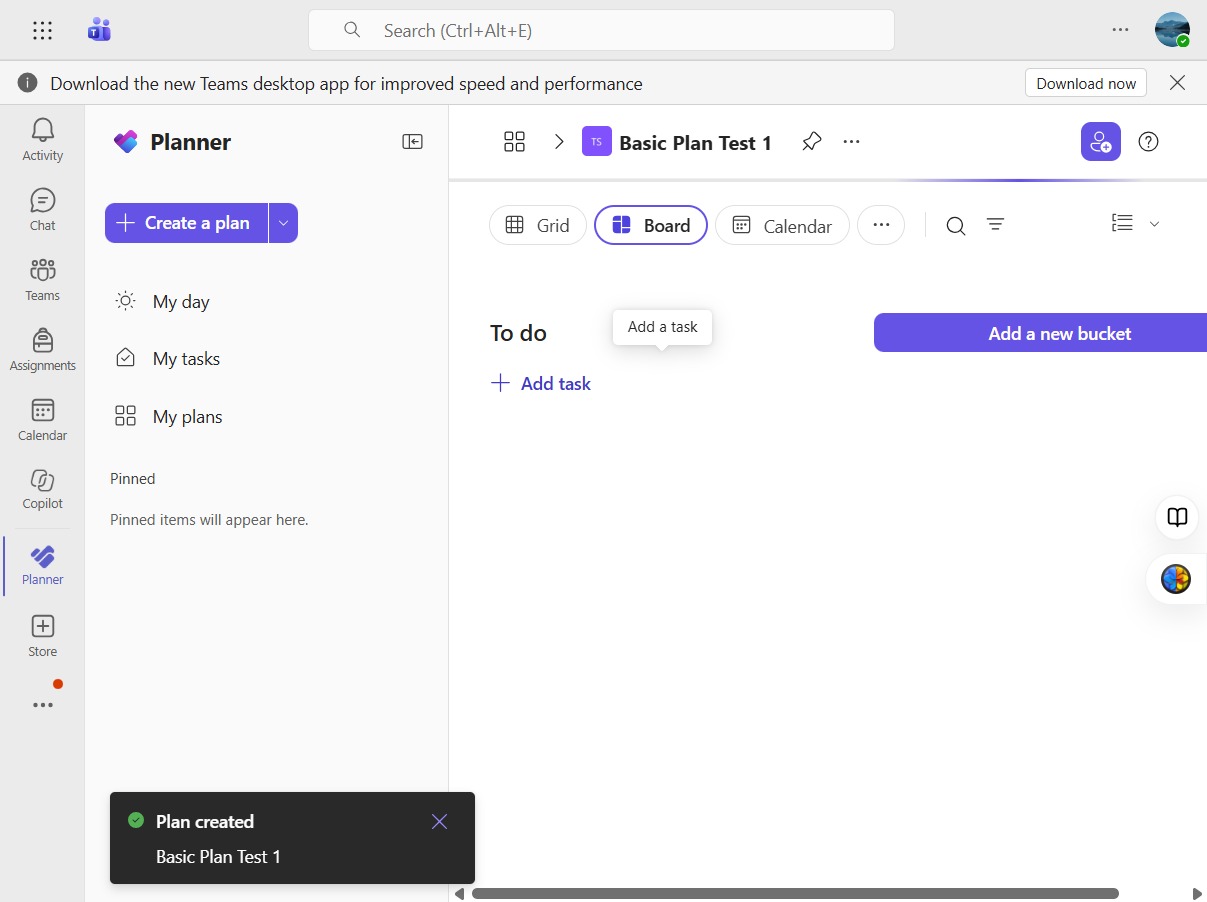Open profile avatar menu
This screenshot has width=1207, height=902.
point(1172,30)
